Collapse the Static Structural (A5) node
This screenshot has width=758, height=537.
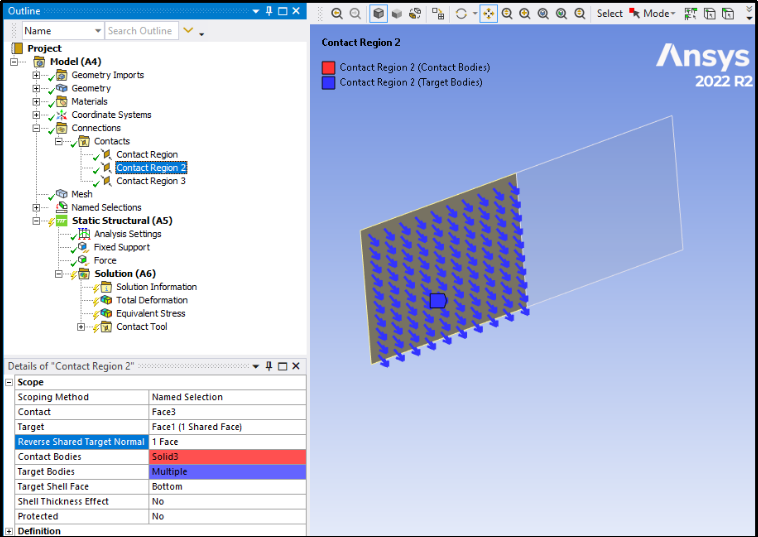point(36,221)
